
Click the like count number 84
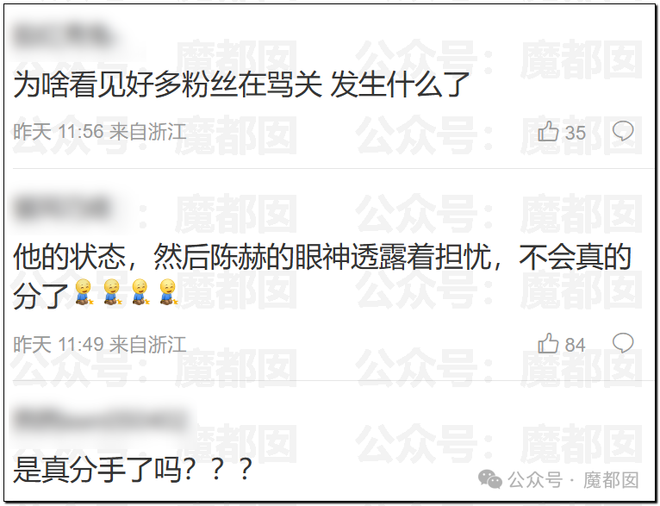(575, 345)
